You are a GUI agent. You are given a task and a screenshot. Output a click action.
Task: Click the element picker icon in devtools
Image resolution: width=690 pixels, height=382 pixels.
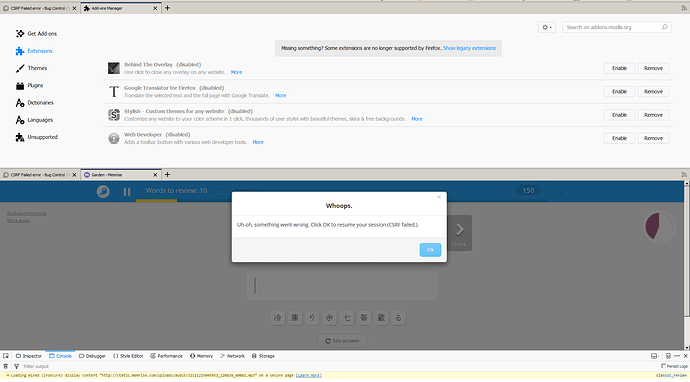(x=6, y=356)
